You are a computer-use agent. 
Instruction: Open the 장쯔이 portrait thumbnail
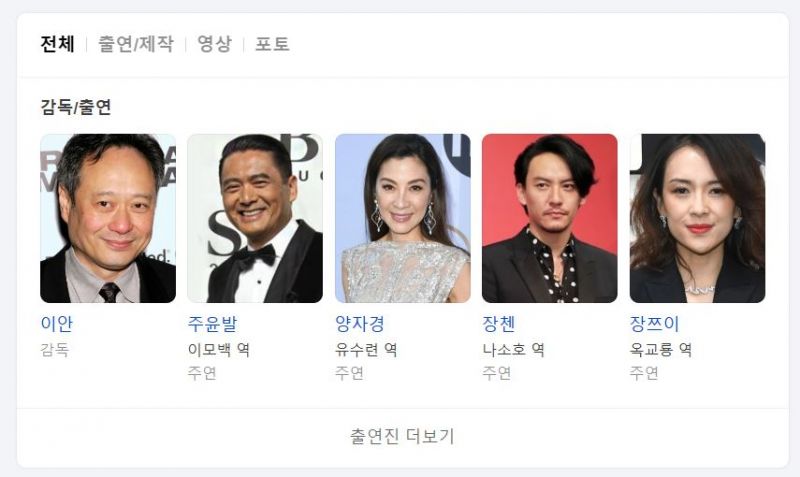[697, 218]
